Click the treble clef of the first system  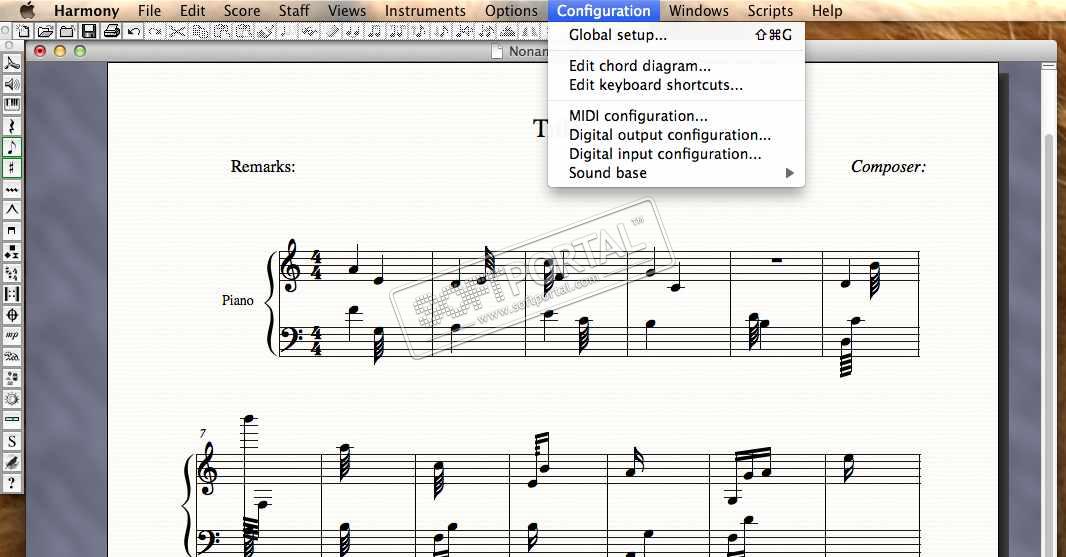coord(291,265)
